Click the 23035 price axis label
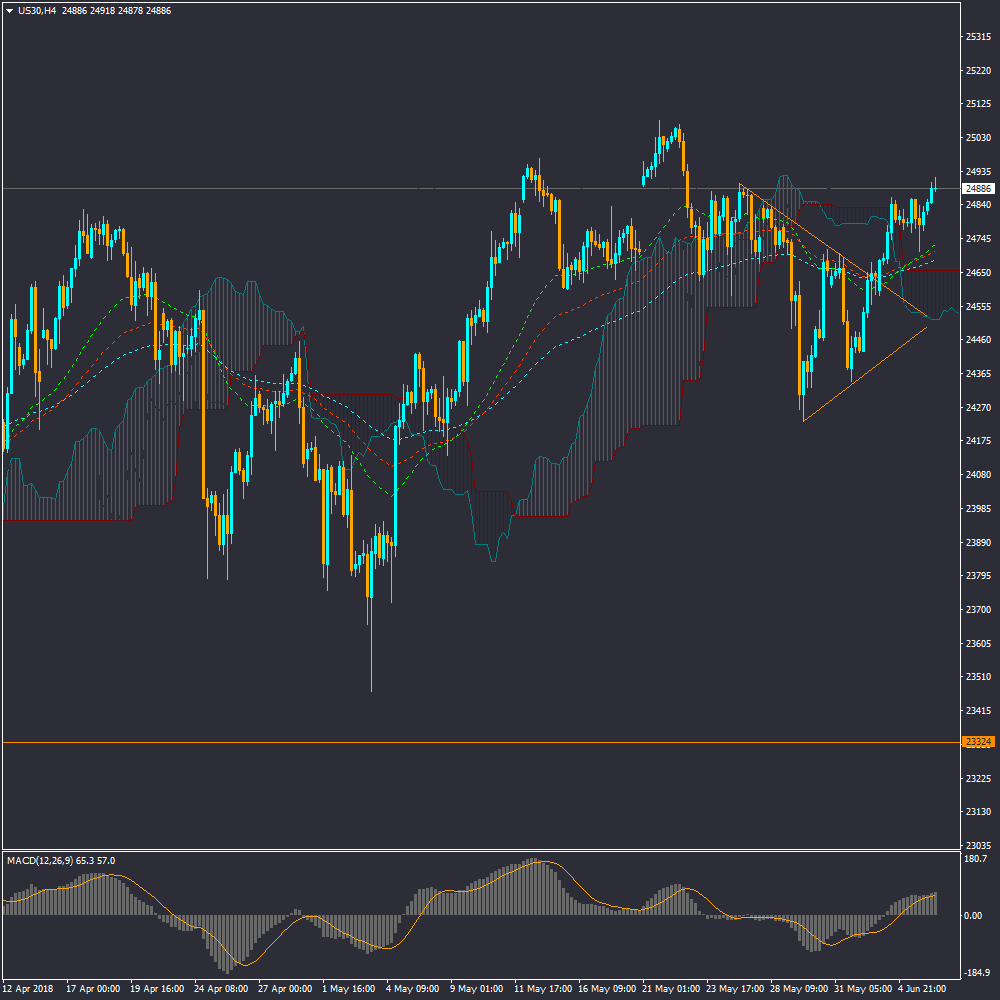Viewport: 1000px width, 1000px height. click(978, 845)
